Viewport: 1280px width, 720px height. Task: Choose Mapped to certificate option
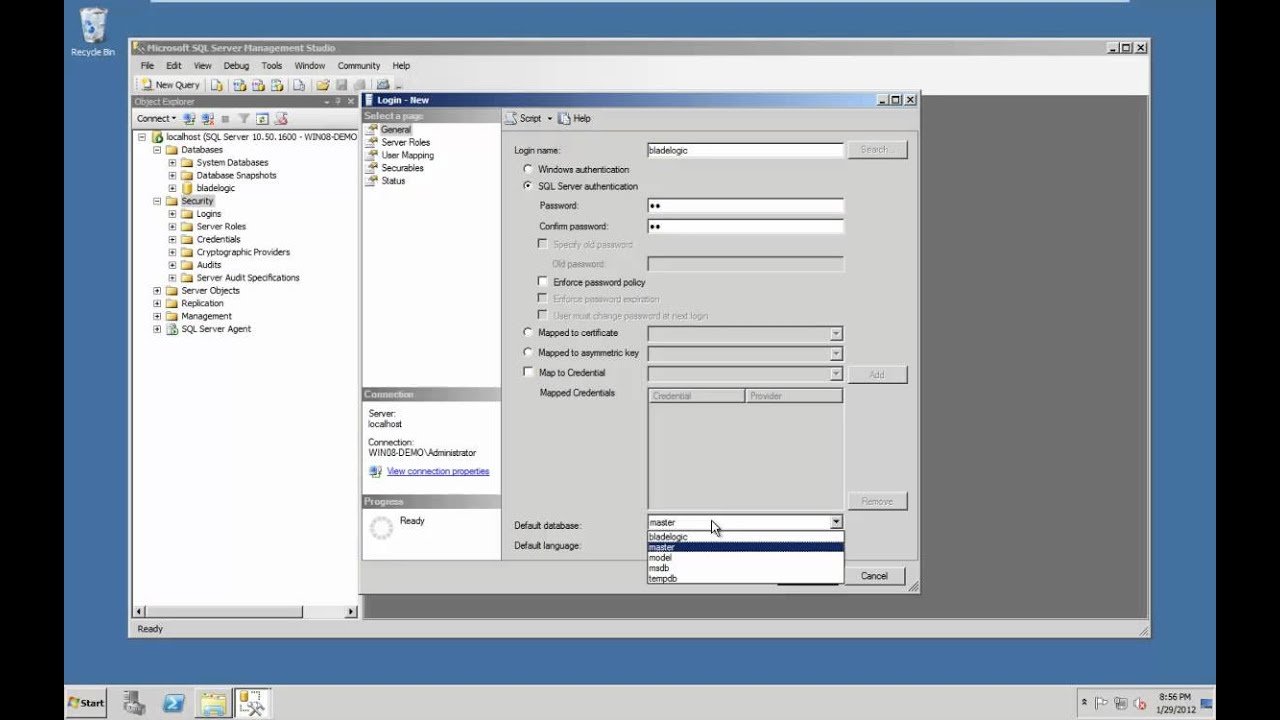click(x=528, y=333)
